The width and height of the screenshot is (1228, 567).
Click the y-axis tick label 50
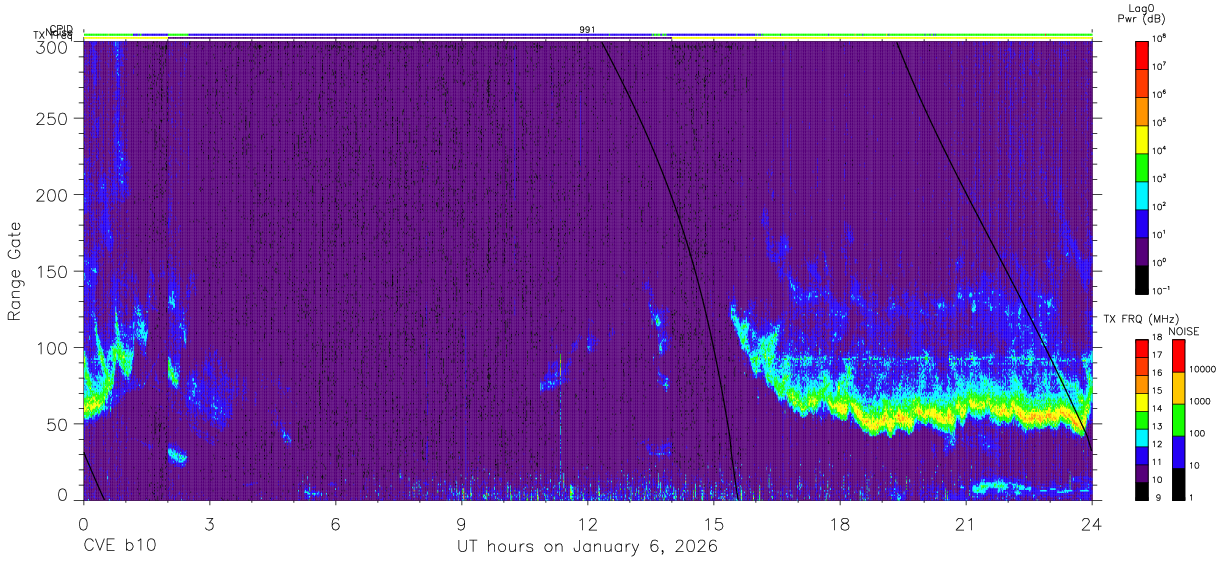point(57,423)
